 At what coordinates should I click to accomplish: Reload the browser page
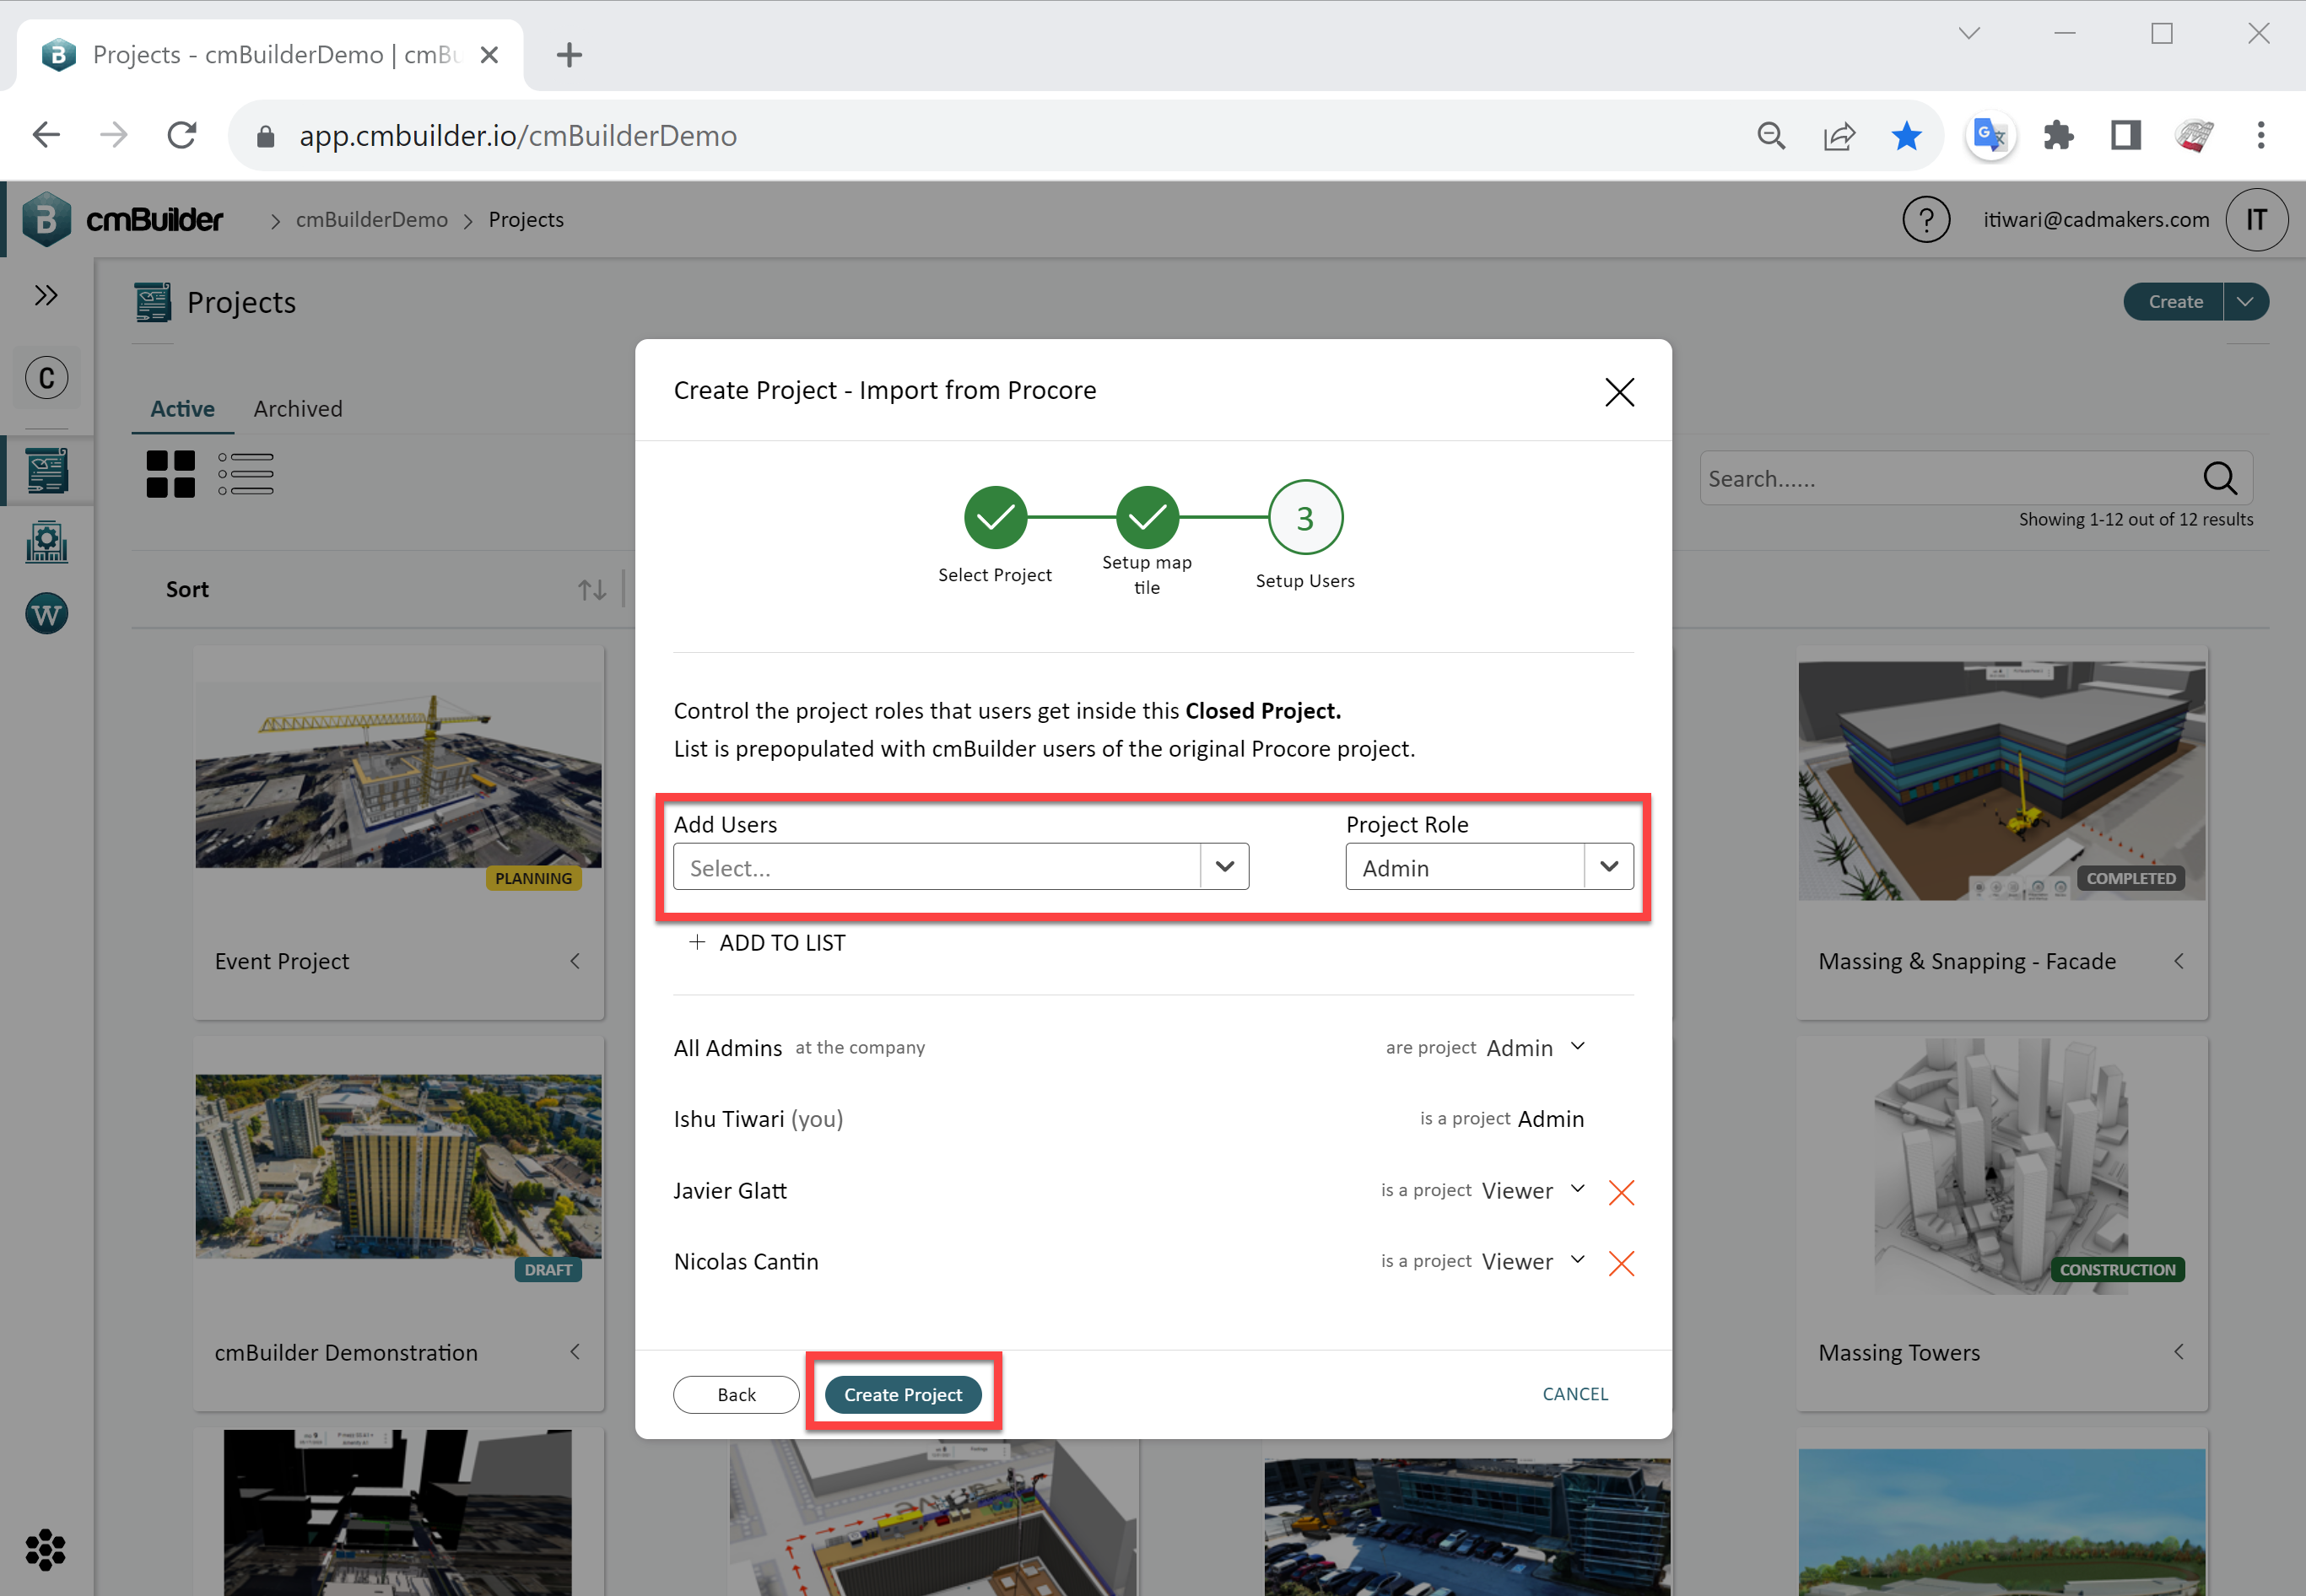(181, 135)
